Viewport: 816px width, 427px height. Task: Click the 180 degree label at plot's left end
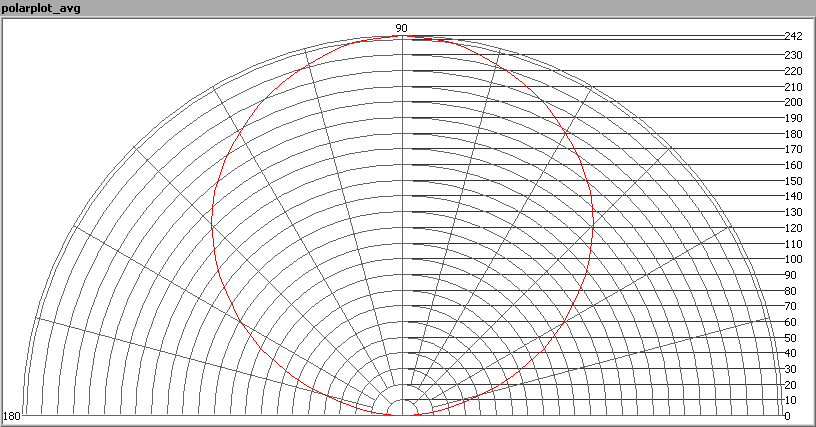[12, 416]
